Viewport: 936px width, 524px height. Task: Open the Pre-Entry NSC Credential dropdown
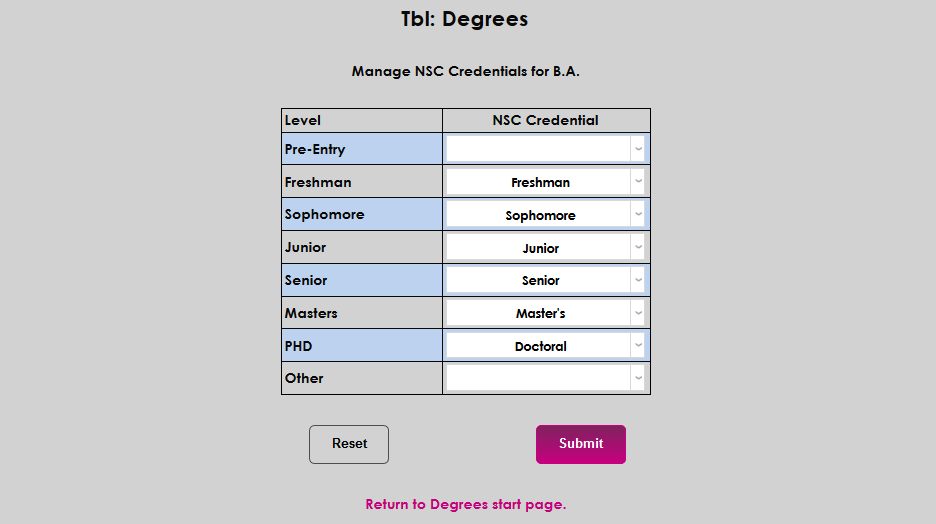pos(545,149)
